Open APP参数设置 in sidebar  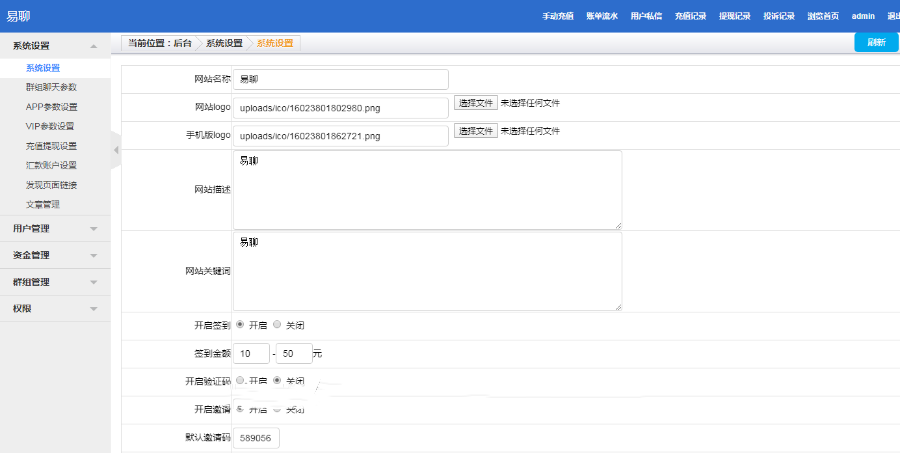(52, 107)
